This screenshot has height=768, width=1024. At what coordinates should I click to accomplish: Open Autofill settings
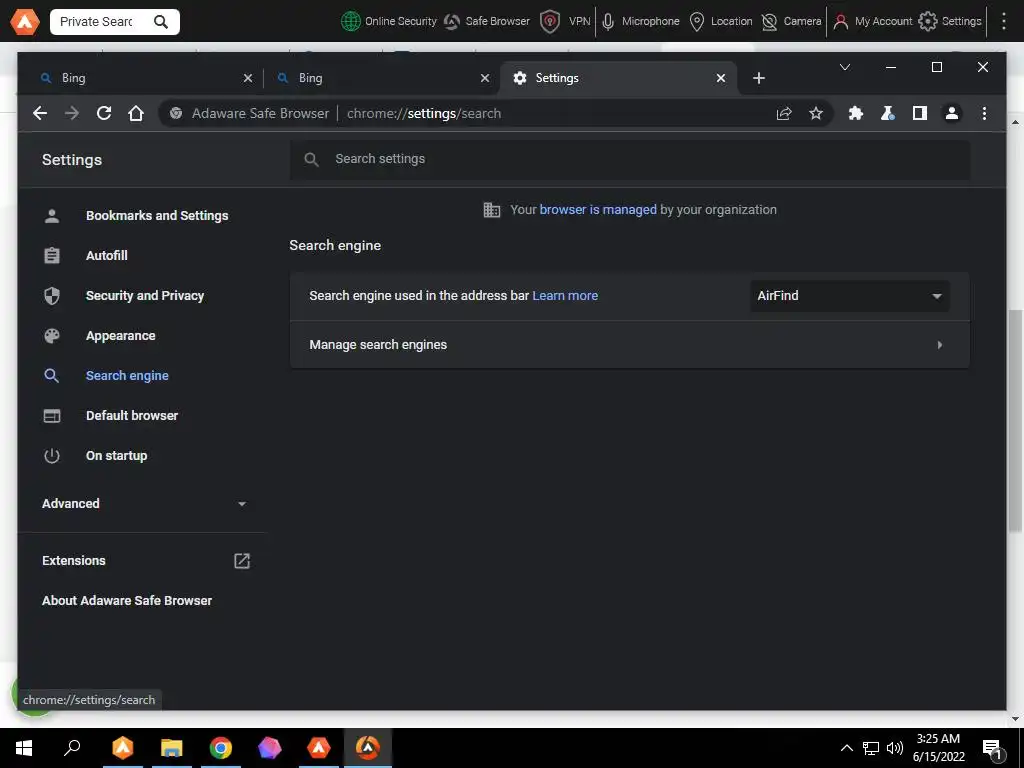point(106,255)
